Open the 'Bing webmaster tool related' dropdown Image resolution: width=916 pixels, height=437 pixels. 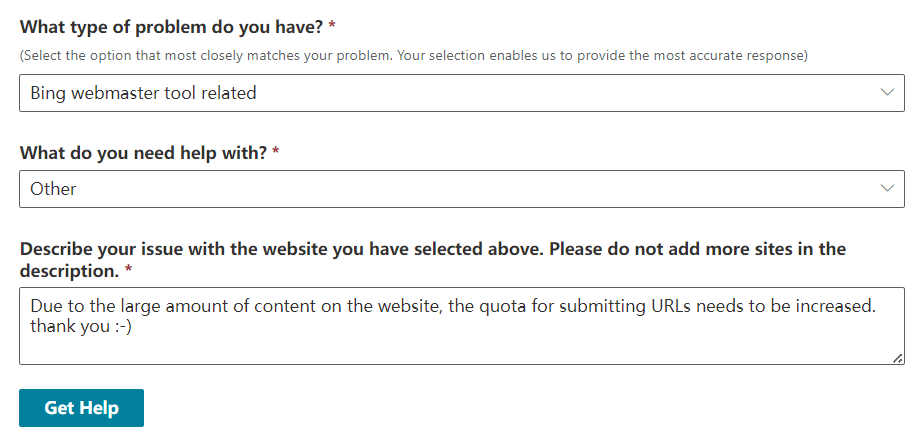pos(462,93)
